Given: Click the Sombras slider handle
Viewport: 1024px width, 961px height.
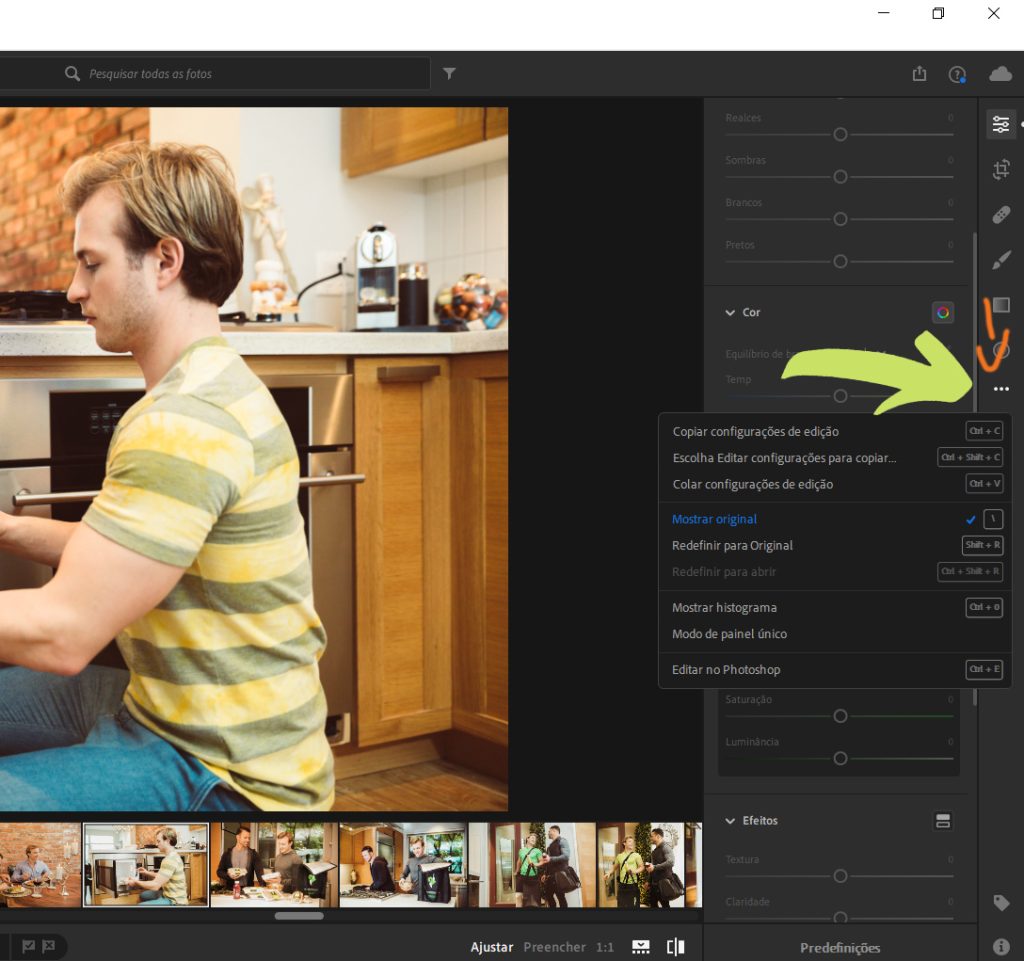Looking at the screenshot, I should 840,177.
